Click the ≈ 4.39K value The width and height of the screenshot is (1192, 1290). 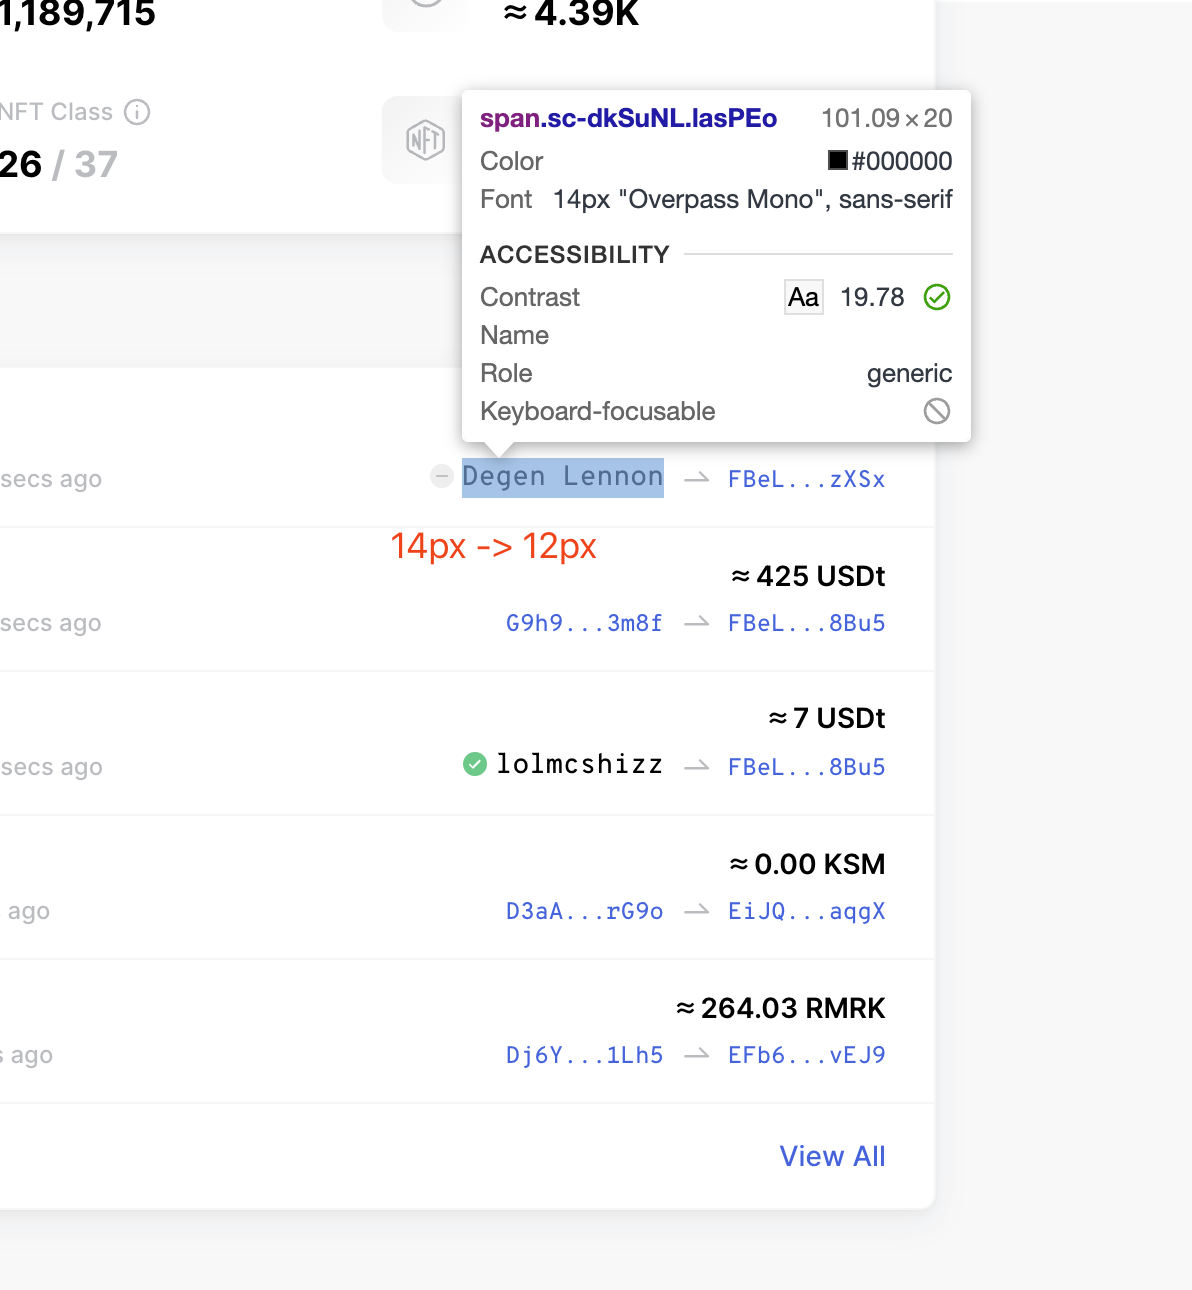click(x=571, y=13)
